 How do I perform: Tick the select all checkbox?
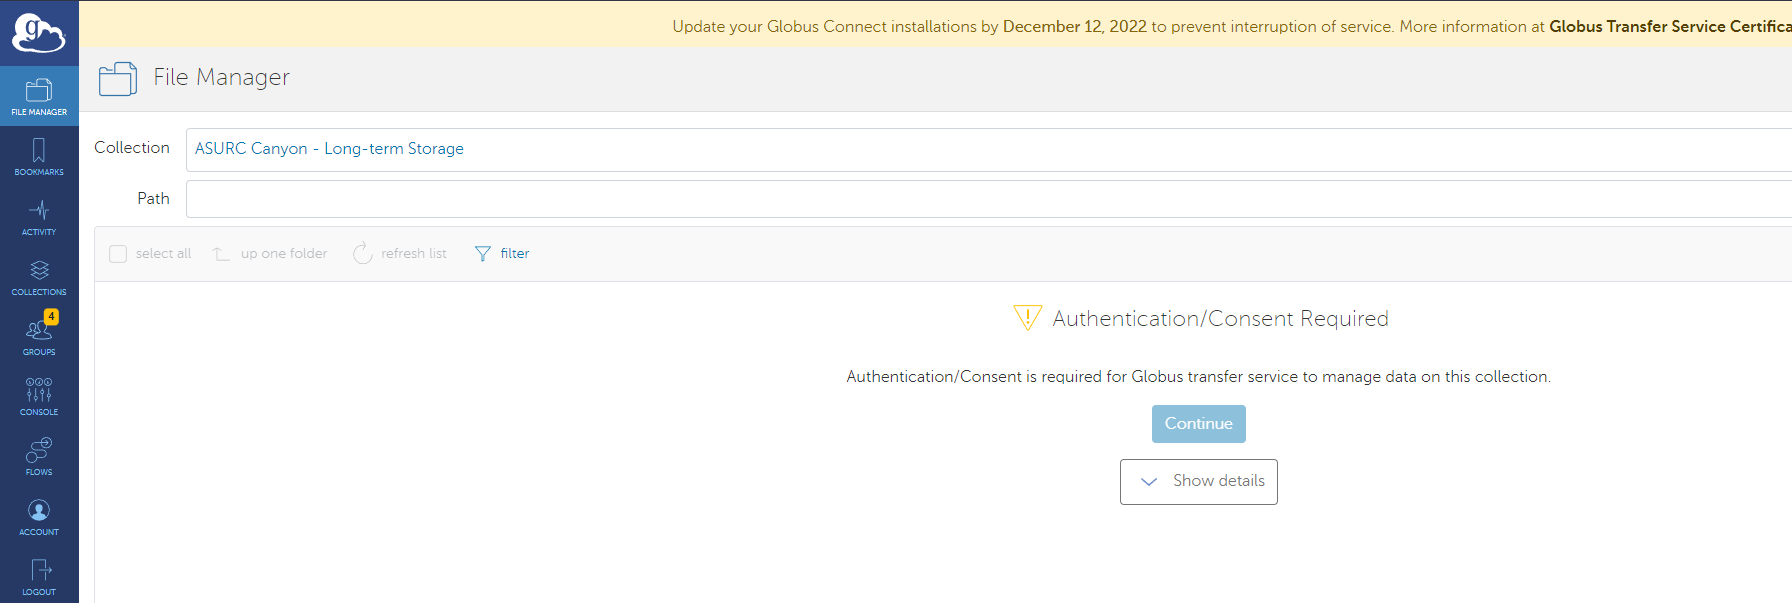tap(118, 254)
